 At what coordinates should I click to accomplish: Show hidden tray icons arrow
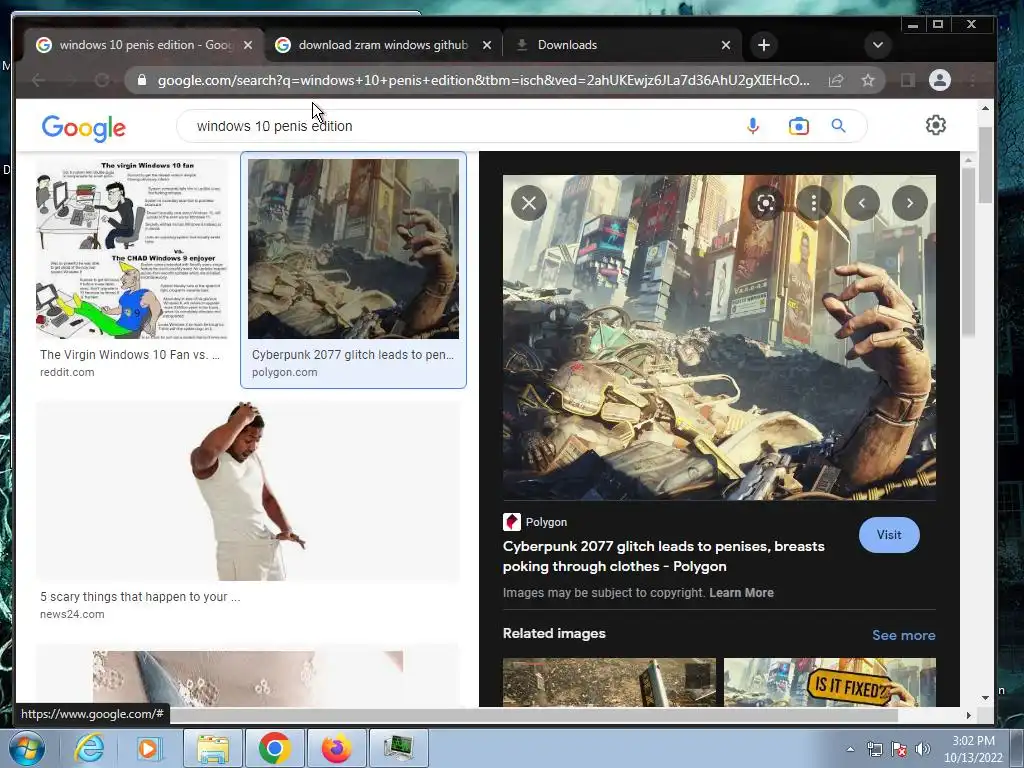[850, 749]
